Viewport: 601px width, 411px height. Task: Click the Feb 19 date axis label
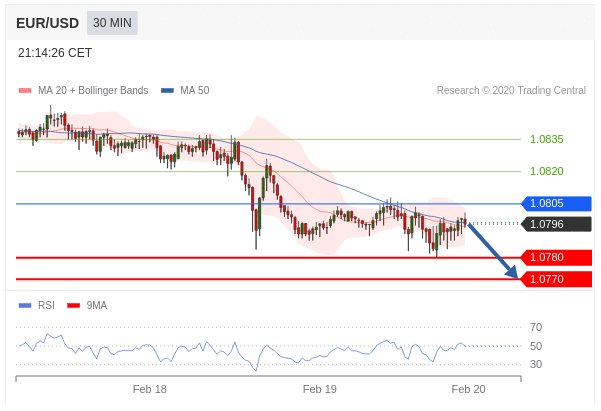(320, 390)
